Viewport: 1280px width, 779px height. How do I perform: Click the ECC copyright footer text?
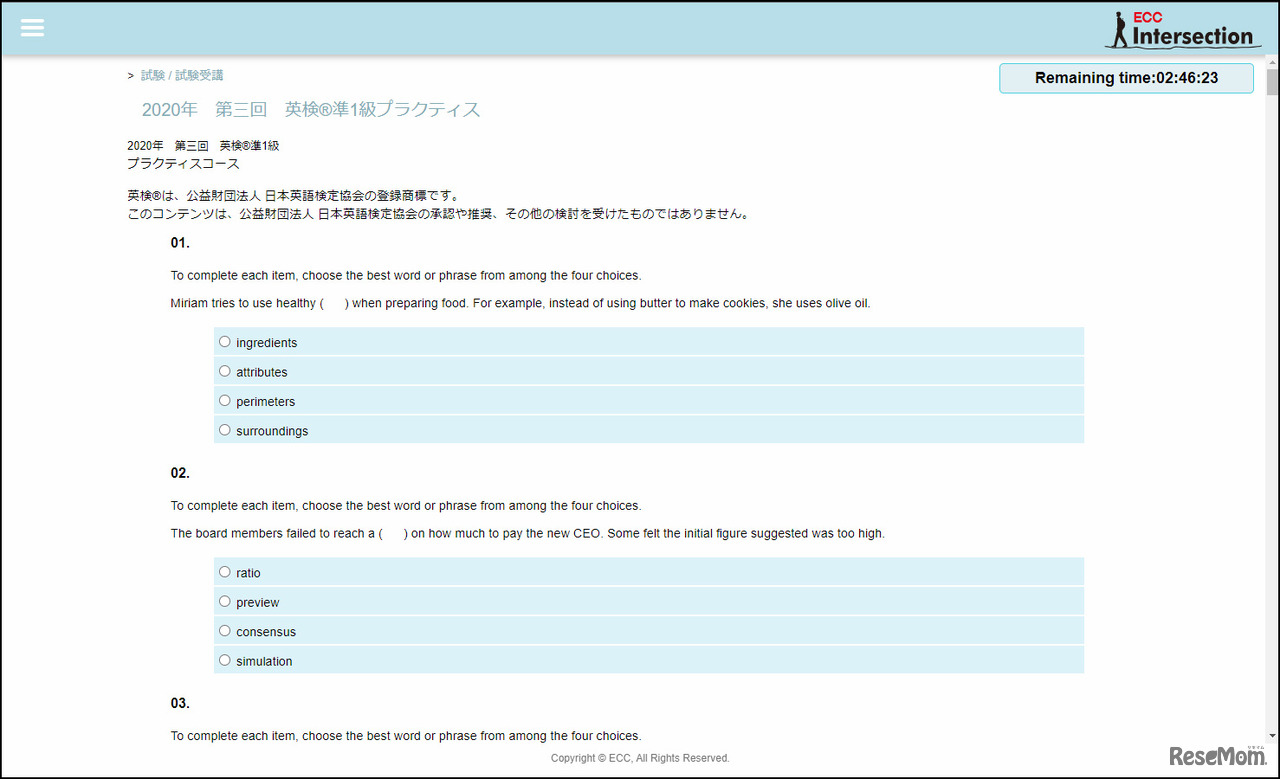(x=640, y=758)
